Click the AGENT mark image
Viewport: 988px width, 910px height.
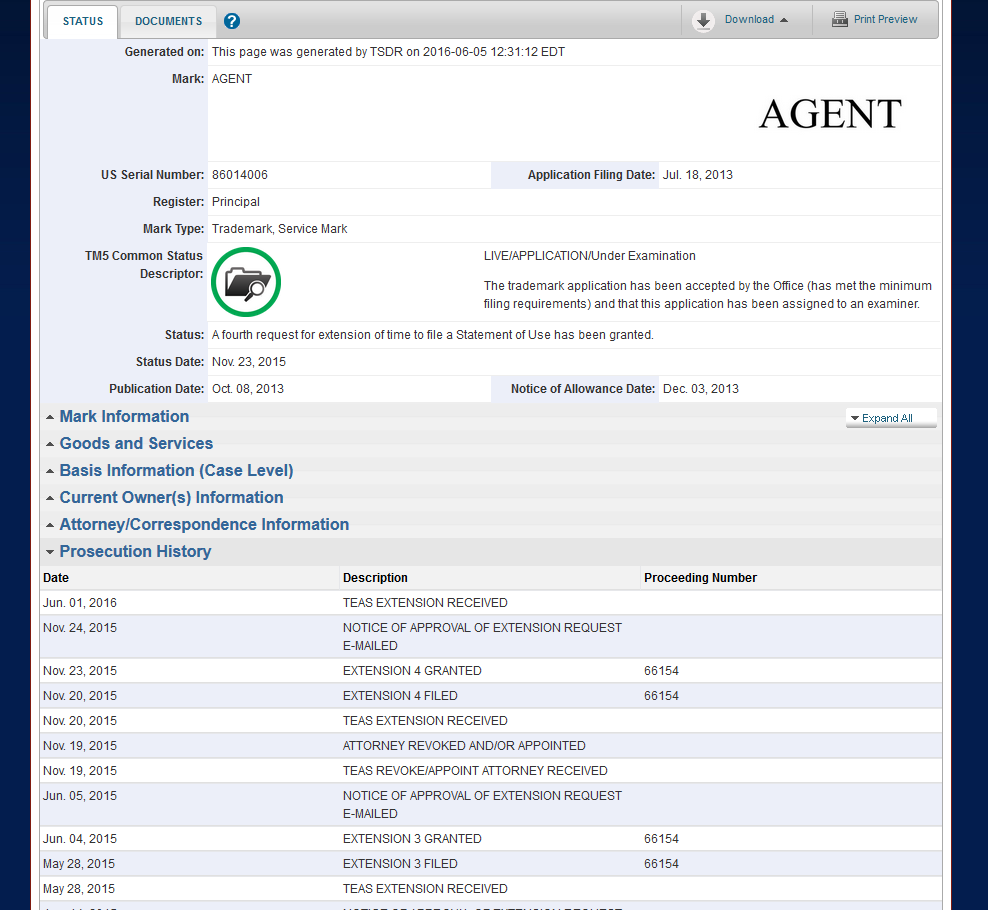(829, 113)
